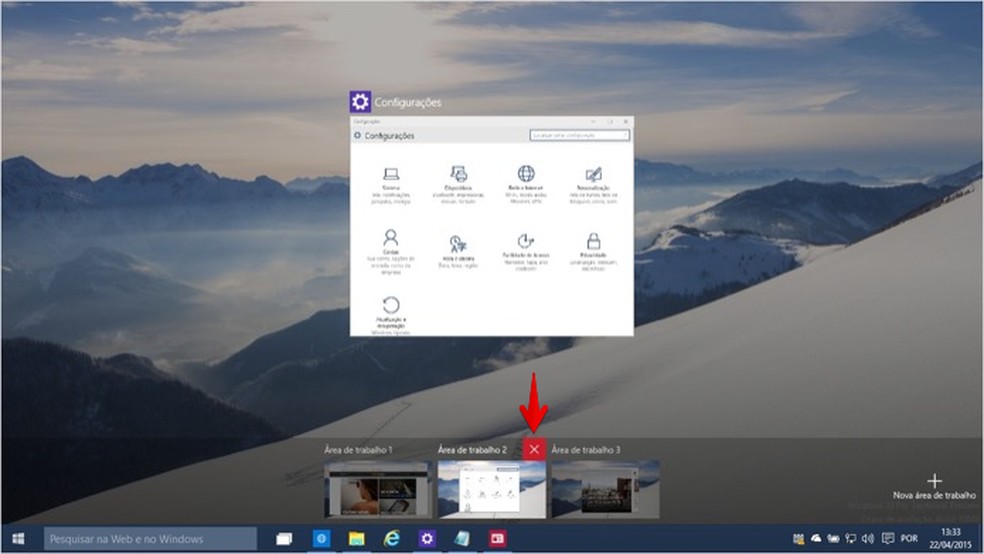984x554 pixels.
Task: Open File Explorer from the taskbar
Action: tap(356, 539)
